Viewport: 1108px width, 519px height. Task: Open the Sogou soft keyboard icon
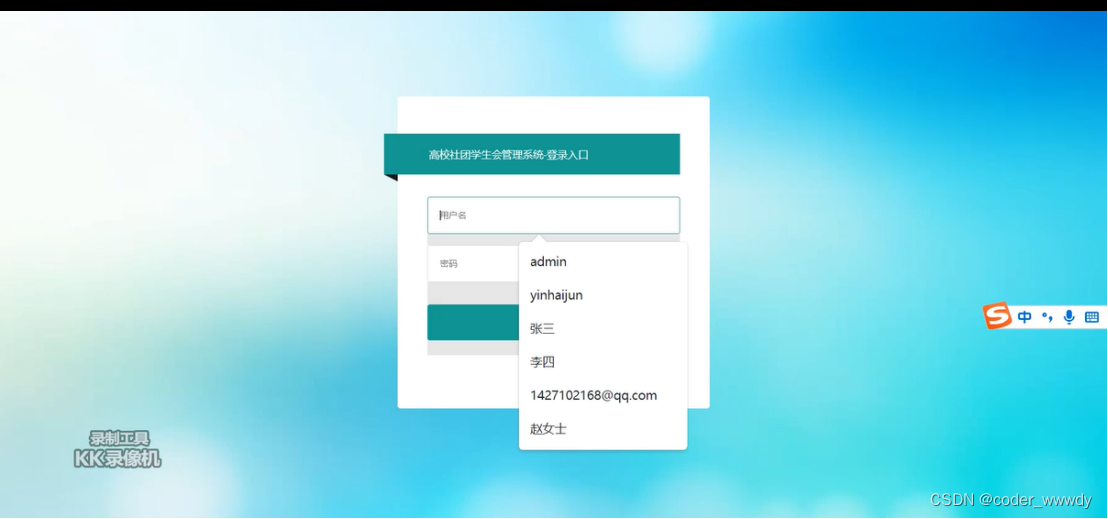pyautogui.click(x=1092, y=317)
